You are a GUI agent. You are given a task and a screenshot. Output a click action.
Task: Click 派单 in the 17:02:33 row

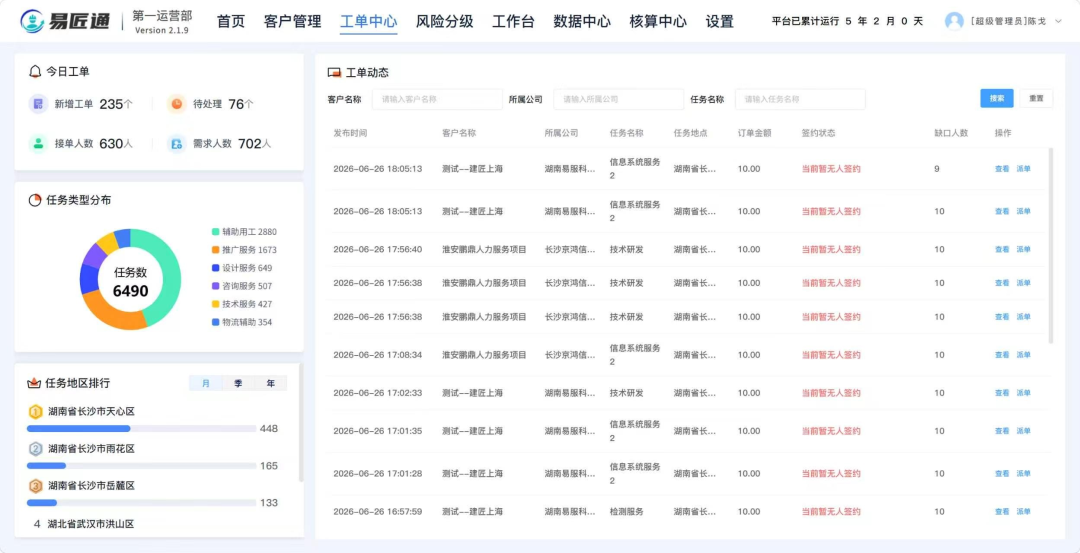1024,393
